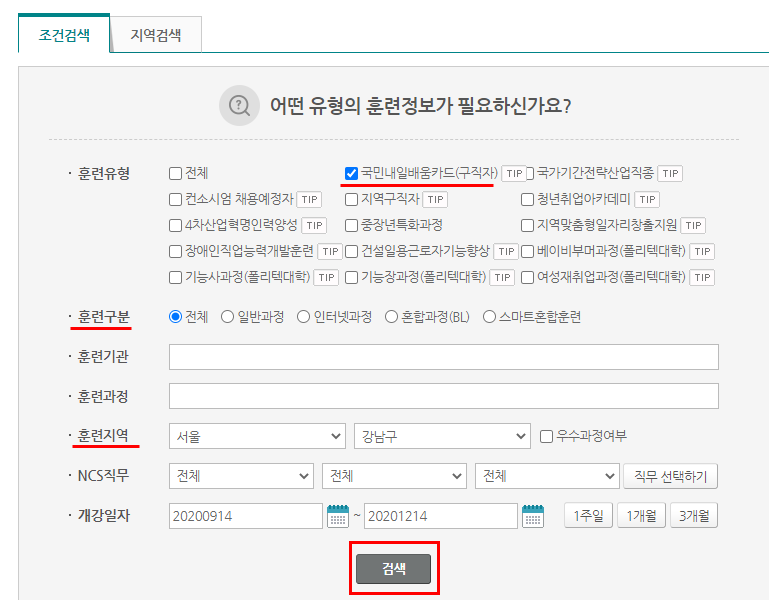Check 기능사과정(폴리텍대학) checkbox
Viewport: 769px width, 600px height.
(x=175, y=277)
